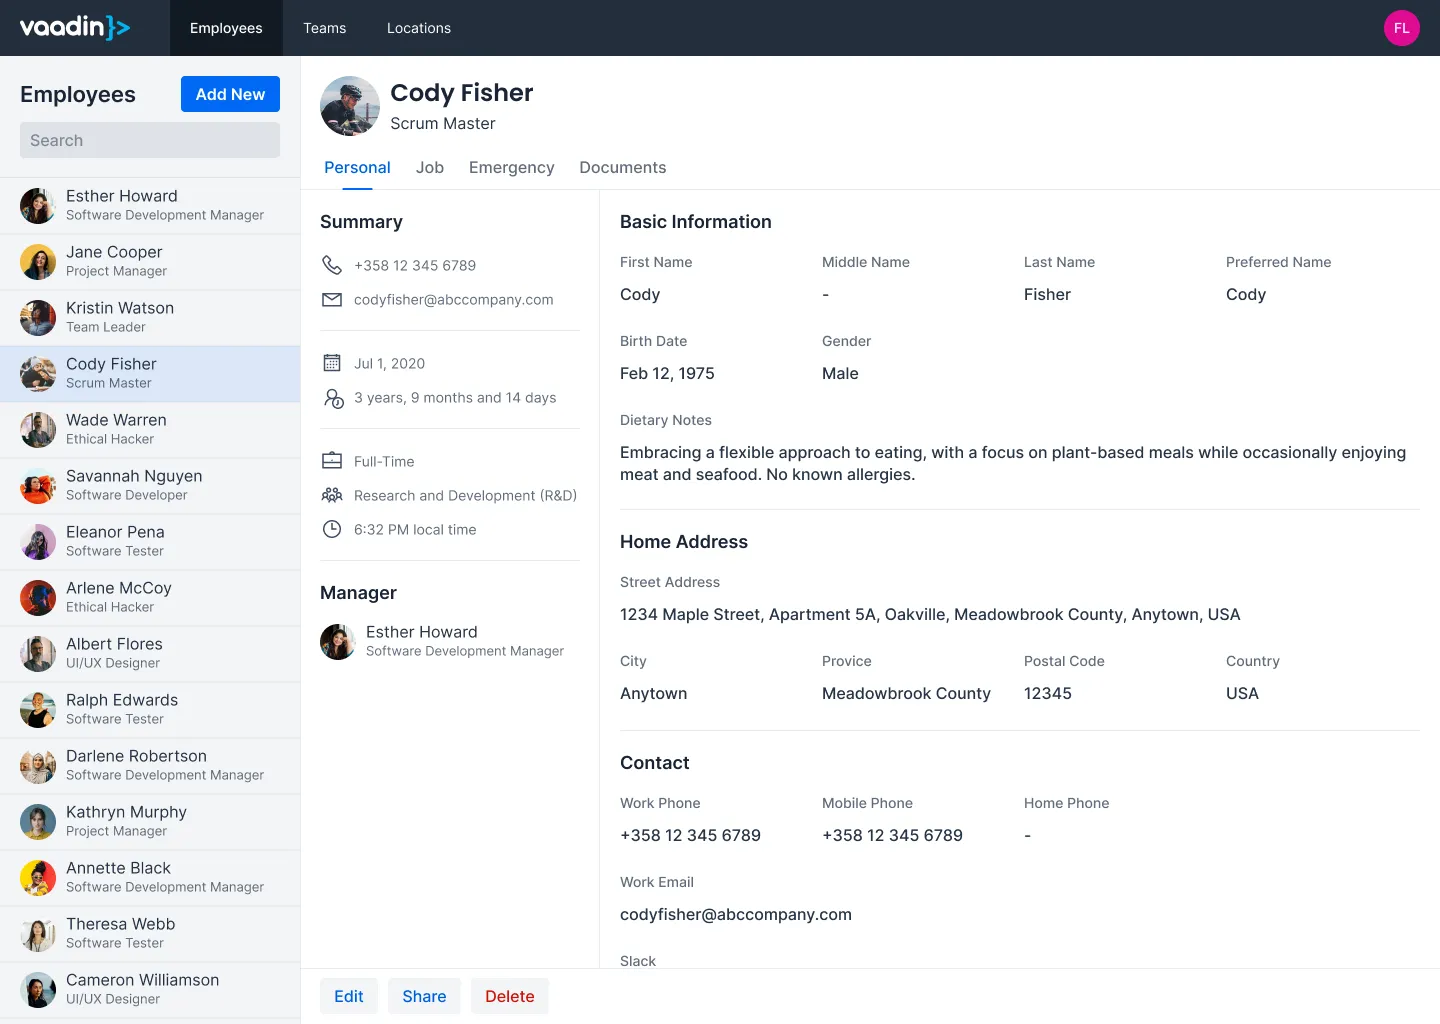
Task: Click Cody Fisher's profile photo
Action: tap(349, 106)
